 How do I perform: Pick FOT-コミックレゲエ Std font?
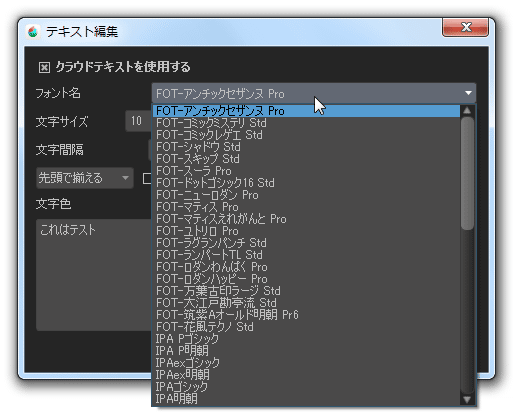pos(306,135)
